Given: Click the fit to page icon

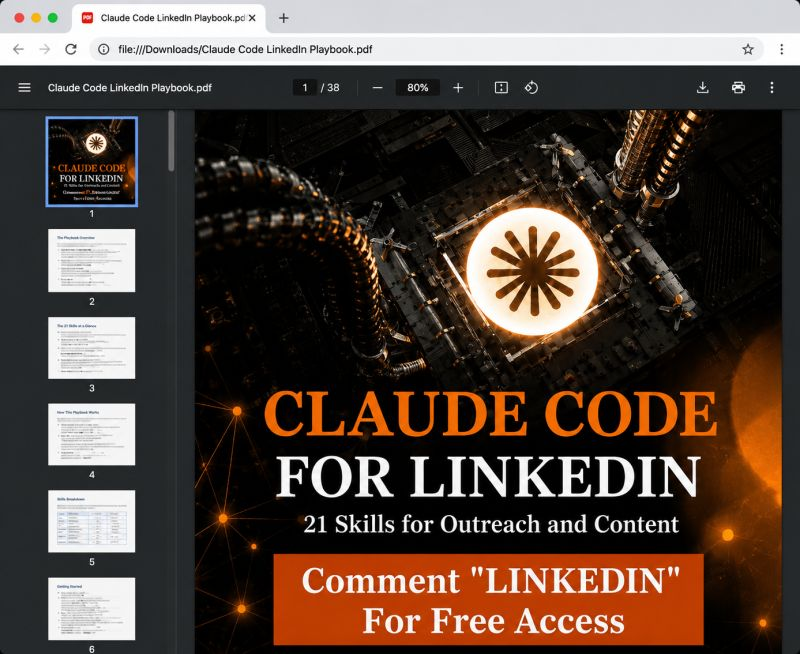Looking at the screenshot, I should [501, 88].
